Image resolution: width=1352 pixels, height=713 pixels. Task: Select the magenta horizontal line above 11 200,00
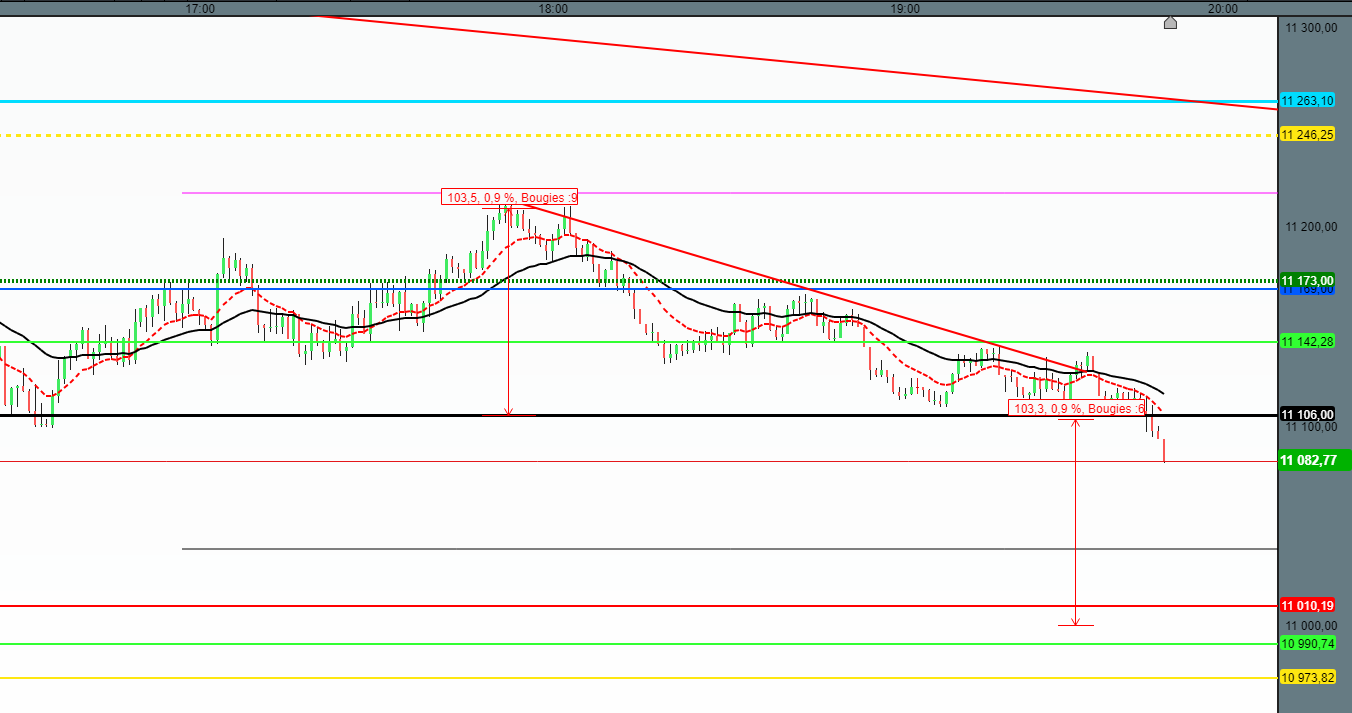pos(730,192)
